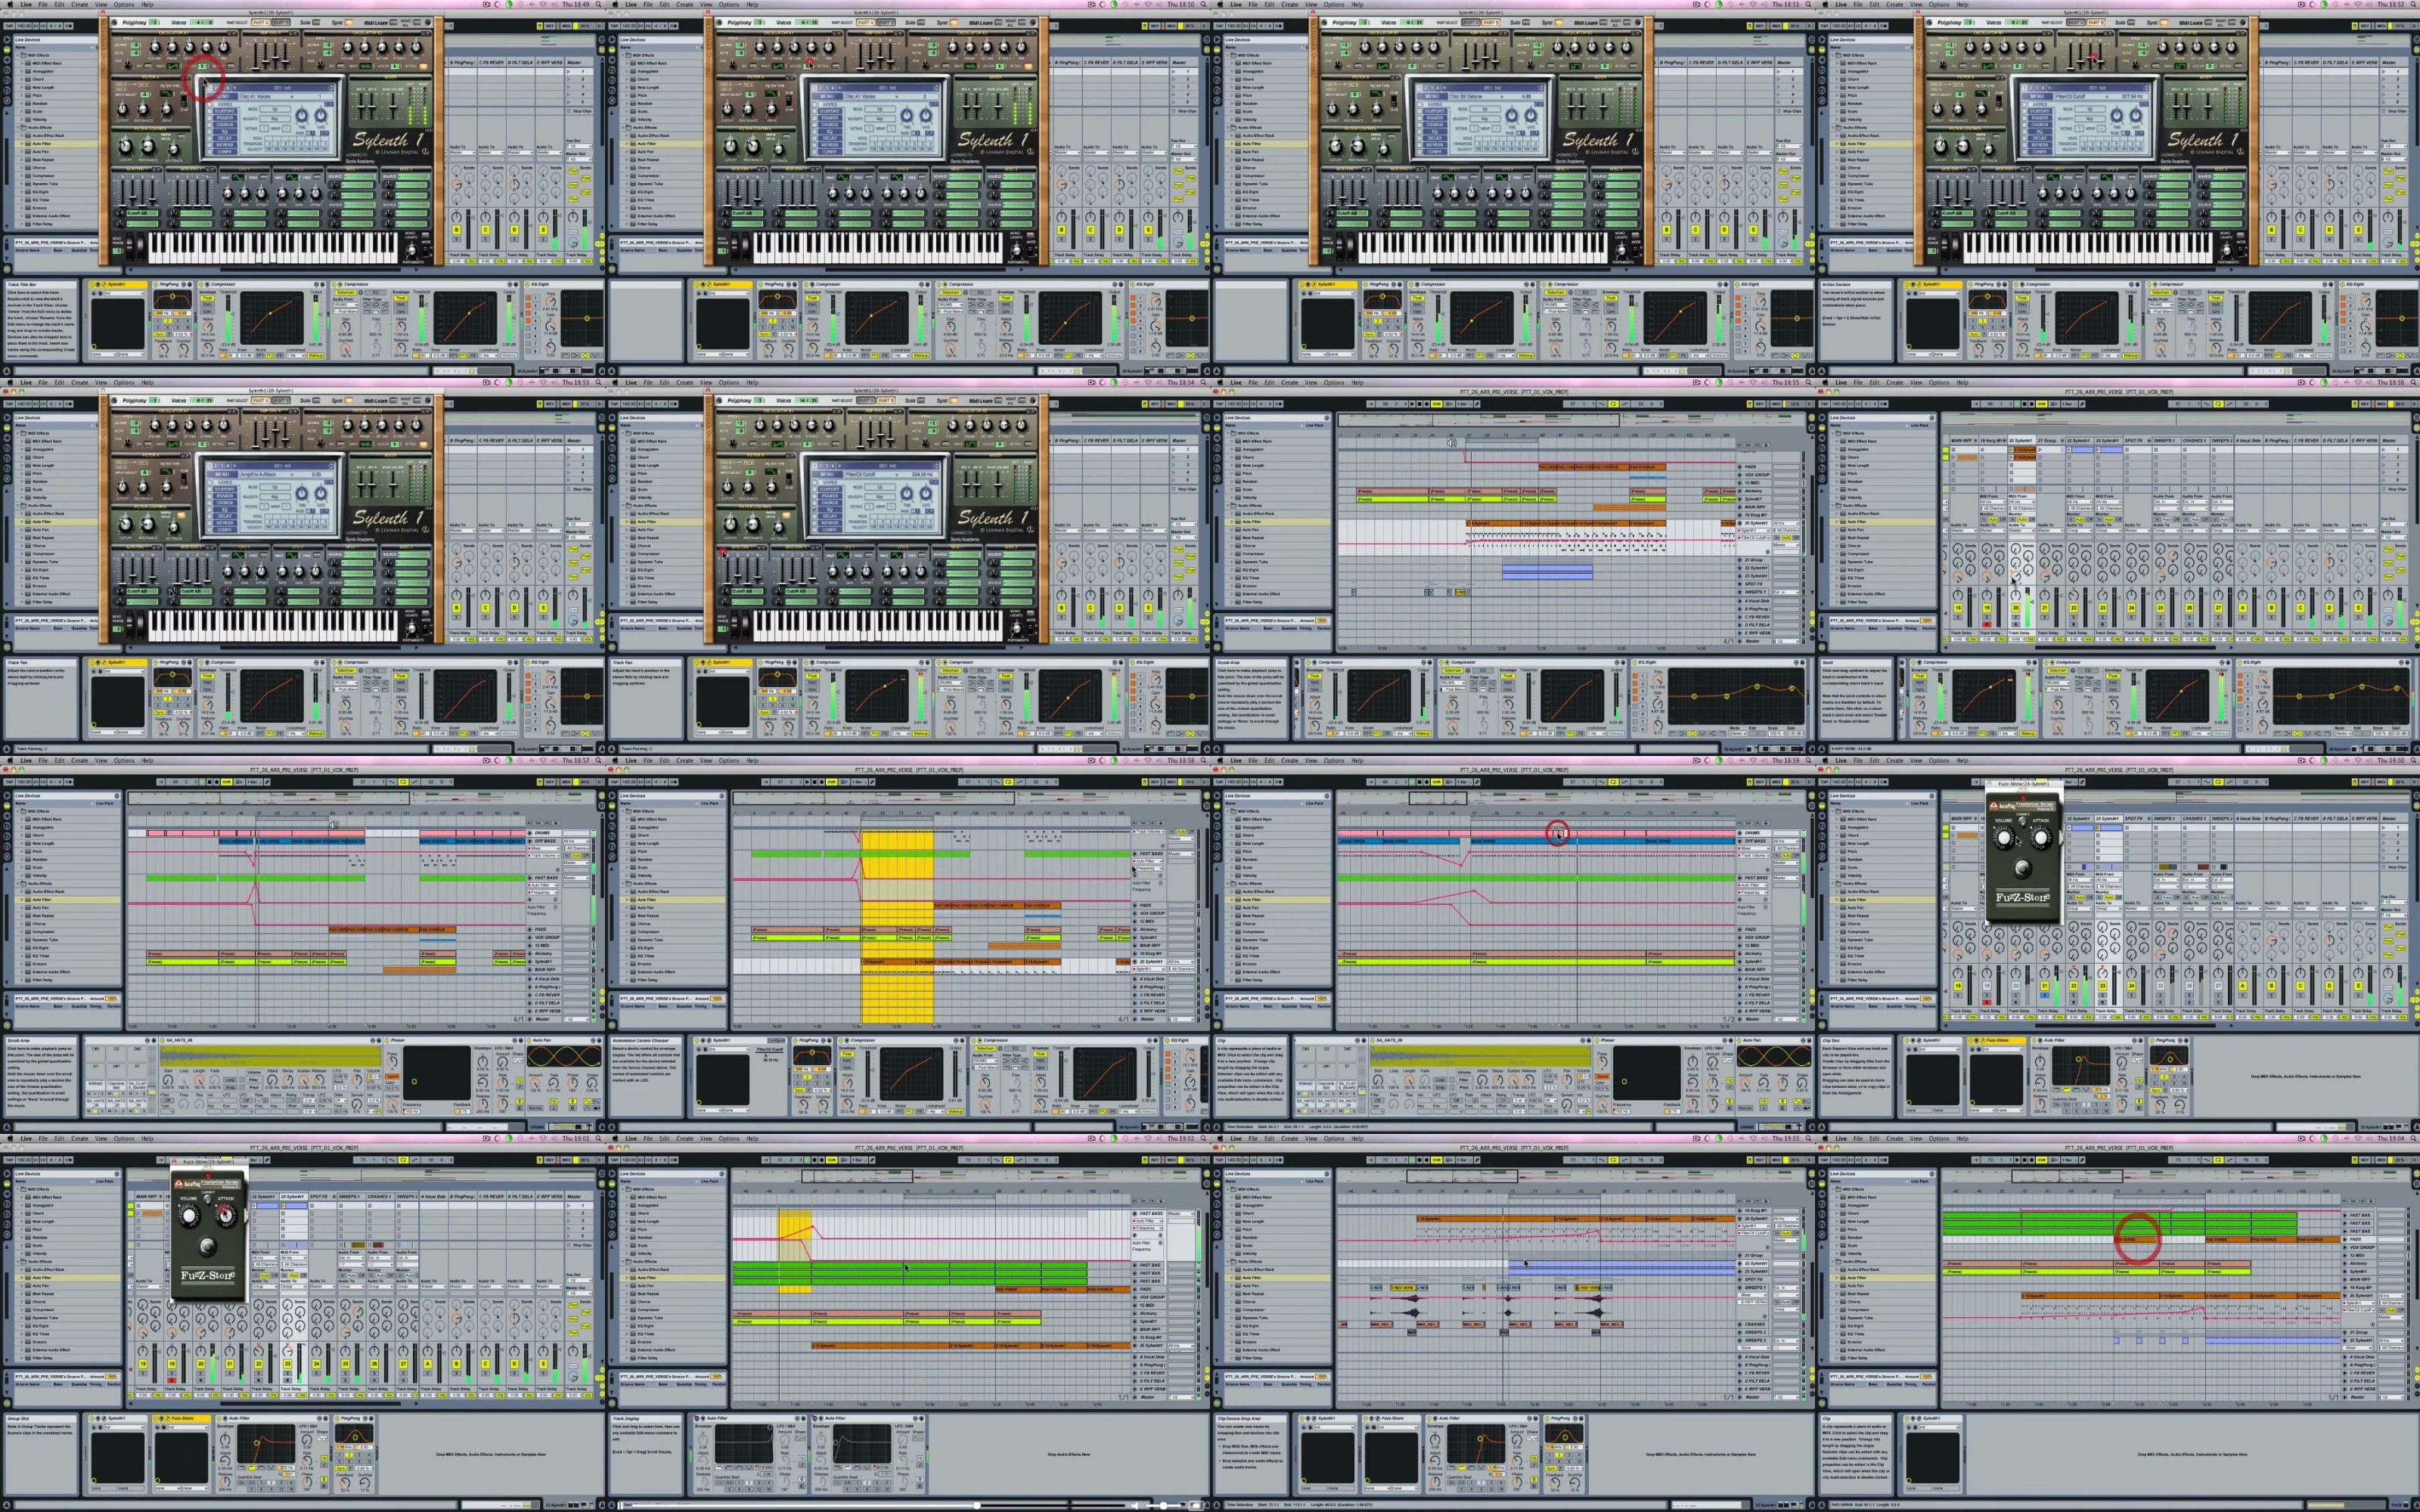Open the Edit menu in the Thu 19:02 frame

tap(664, 1138)
